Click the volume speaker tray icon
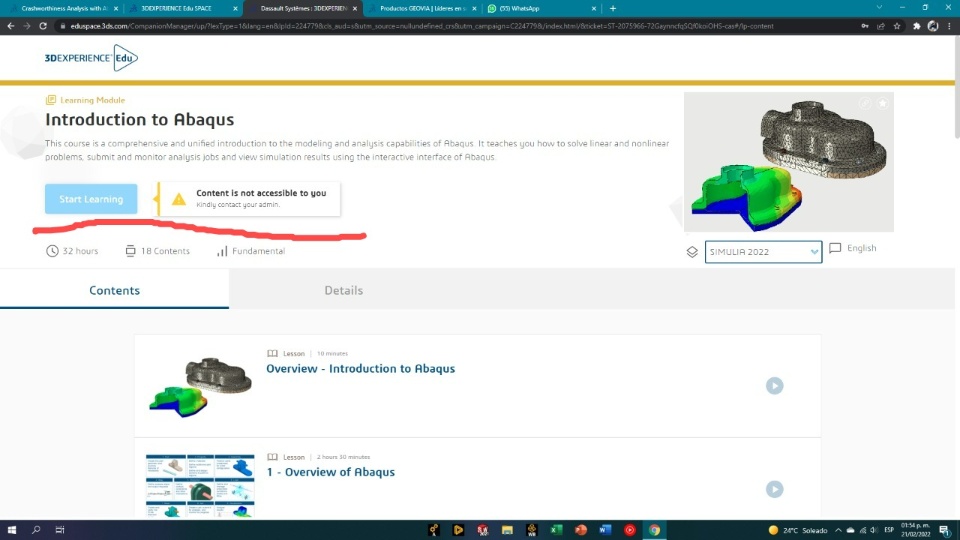This screenshot has height=540, width=960. (874, 530)
